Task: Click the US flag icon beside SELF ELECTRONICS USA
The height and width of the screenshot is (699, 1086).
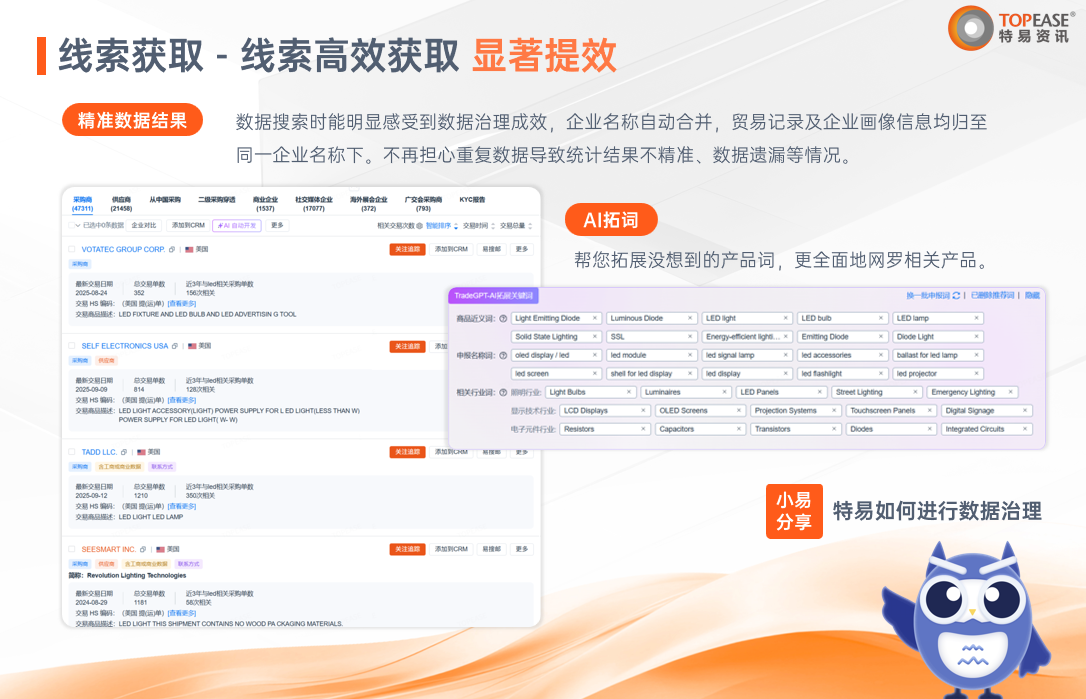Action: pyautogui.click(x=191, y=345)
